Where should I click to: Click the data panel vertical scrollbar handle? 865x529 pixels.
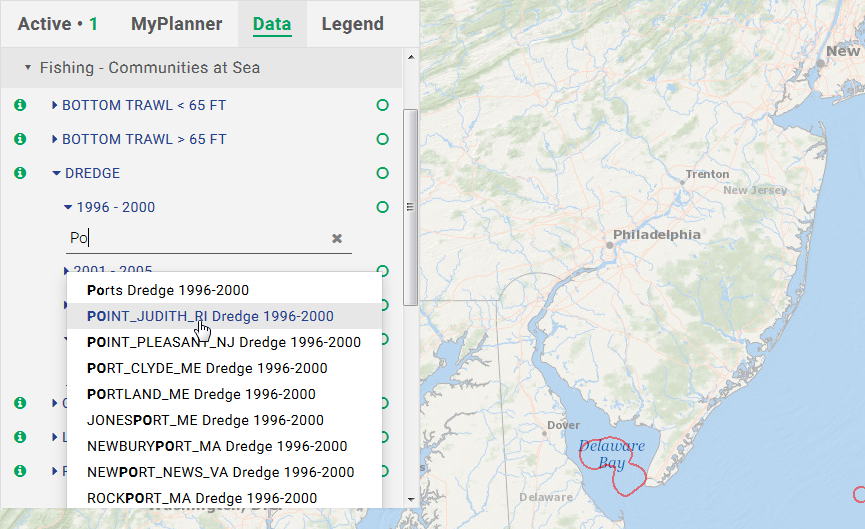[x=409, y=206]
